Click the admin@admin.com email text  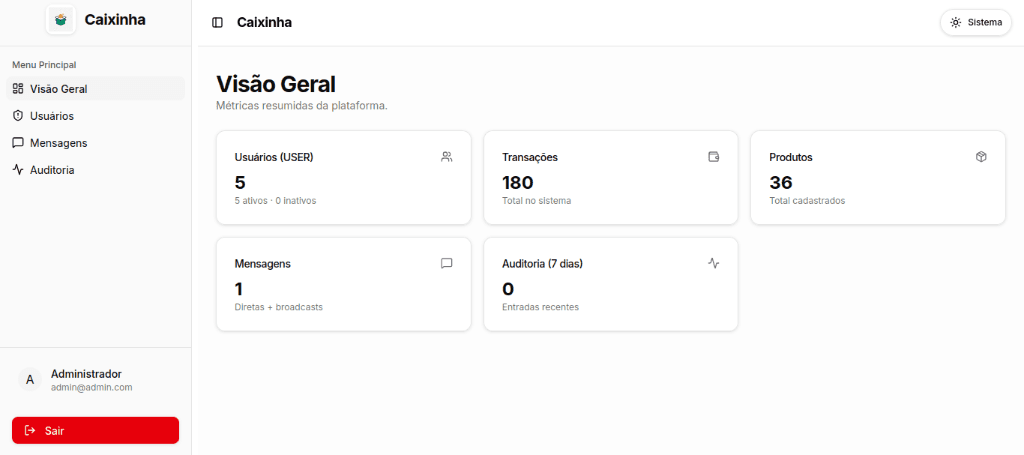(x=91, y=387)
